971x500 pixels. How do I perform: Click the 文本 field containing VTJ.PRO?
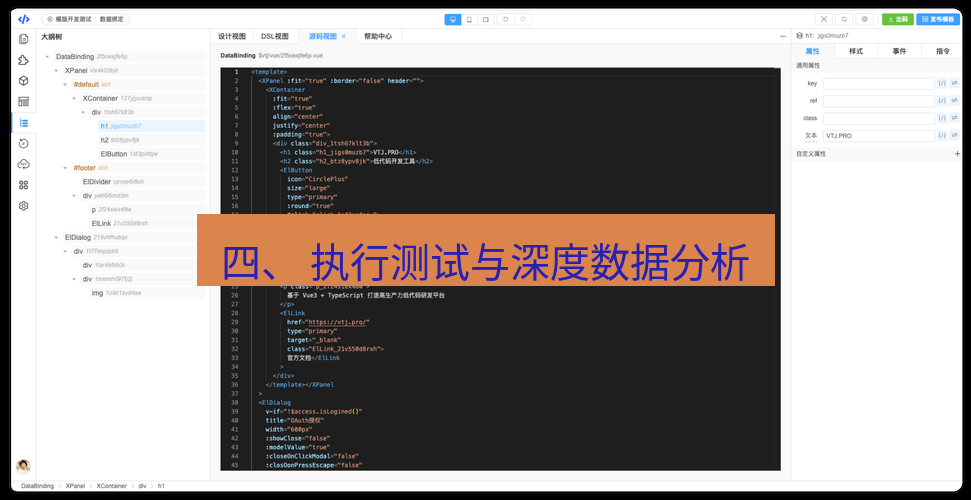pos(879,136)
